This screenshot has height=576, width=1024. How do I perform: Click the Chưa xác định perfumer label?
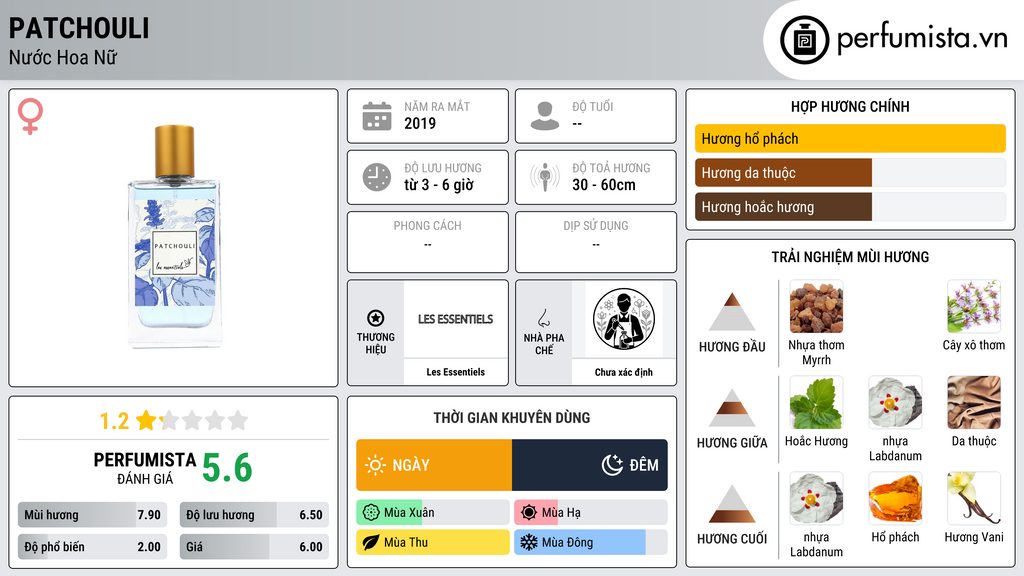pyautogui.click(x=624, y=372)
